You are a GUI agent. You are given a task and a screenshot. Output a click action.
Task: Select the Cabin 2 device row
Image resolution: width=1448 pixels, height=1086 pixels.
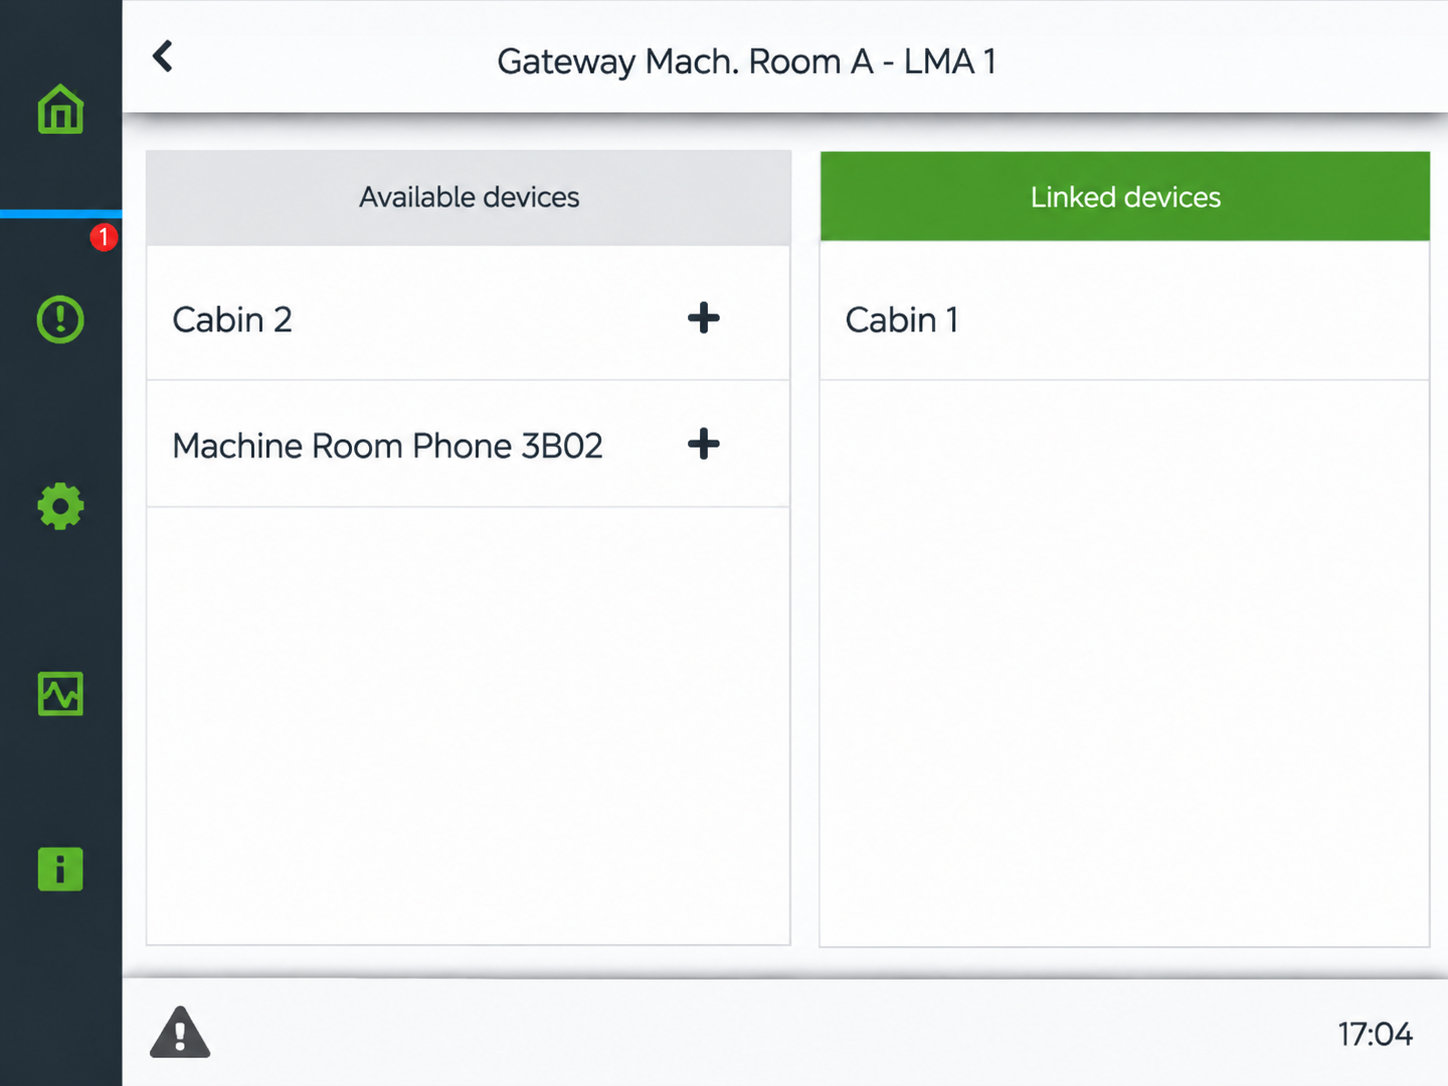click(x=468, y=317)
